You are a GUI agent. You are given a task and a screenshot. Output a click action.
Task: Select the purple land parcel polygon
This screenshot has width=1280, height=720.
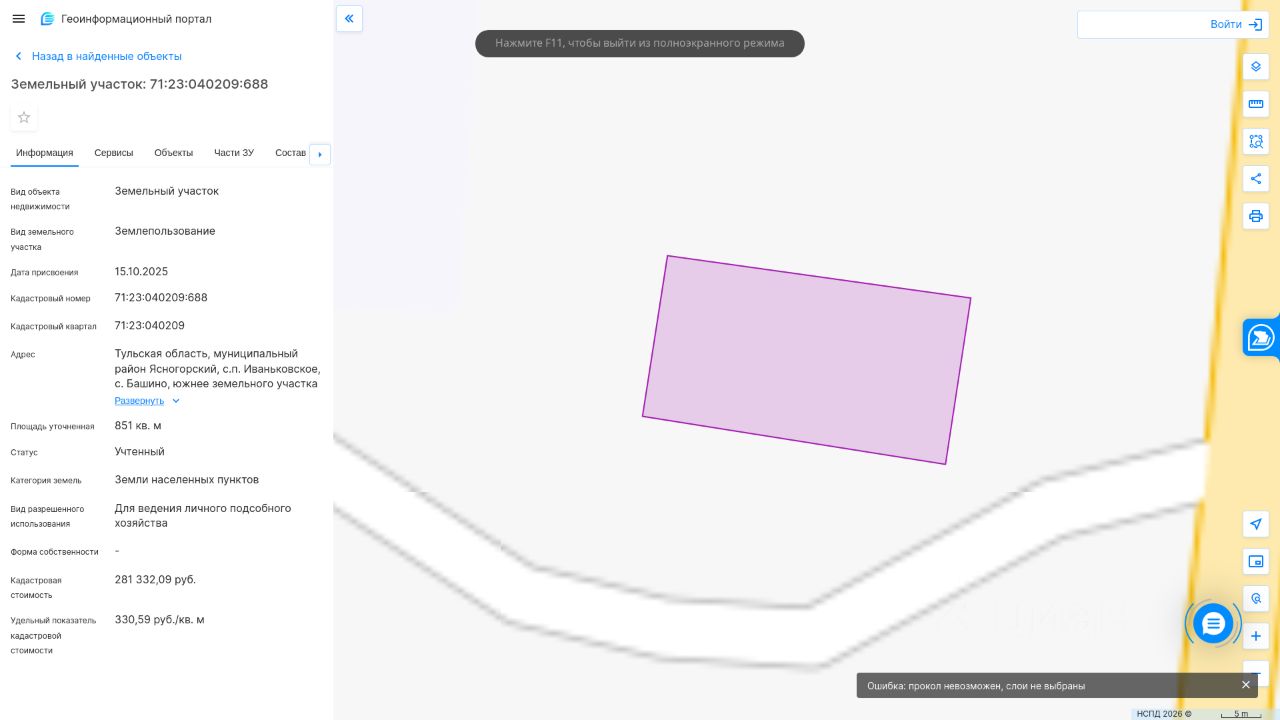[806, 360]
